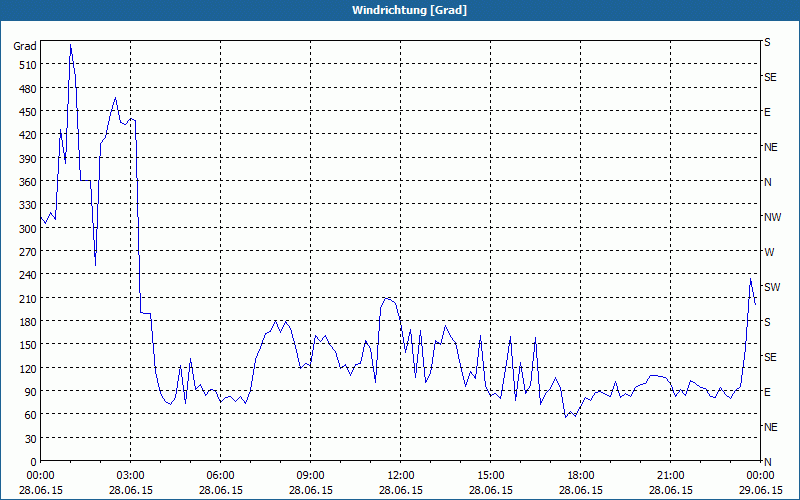Select the 180 degree axis label
The height and width of the screenshot is (500, 800).
tap(28, 322)
